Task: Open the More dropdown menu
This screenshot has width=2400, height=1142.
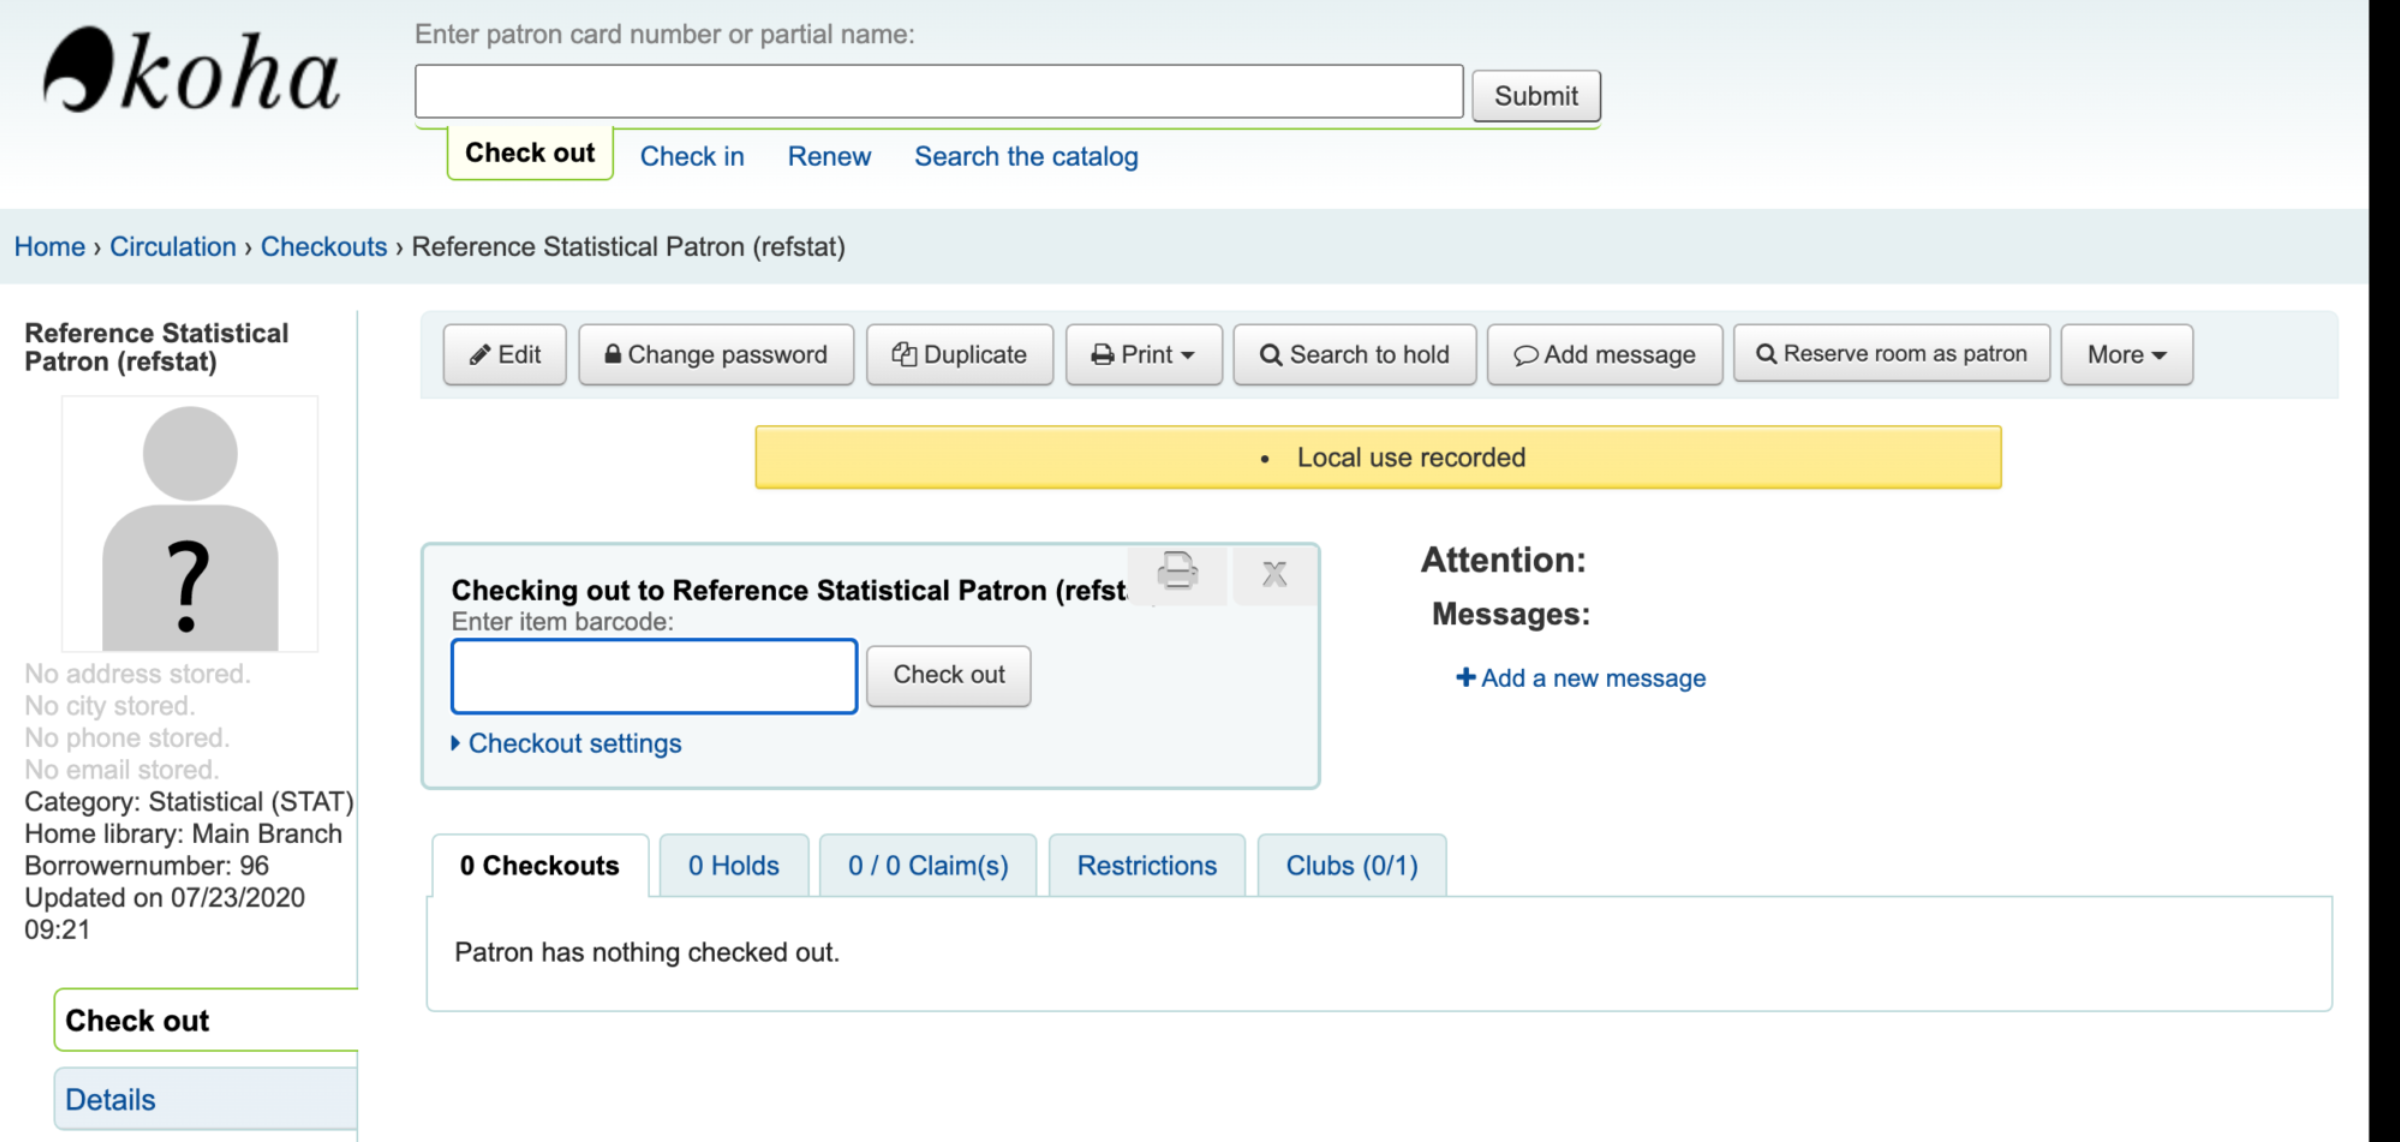Action: [2126, 354]
